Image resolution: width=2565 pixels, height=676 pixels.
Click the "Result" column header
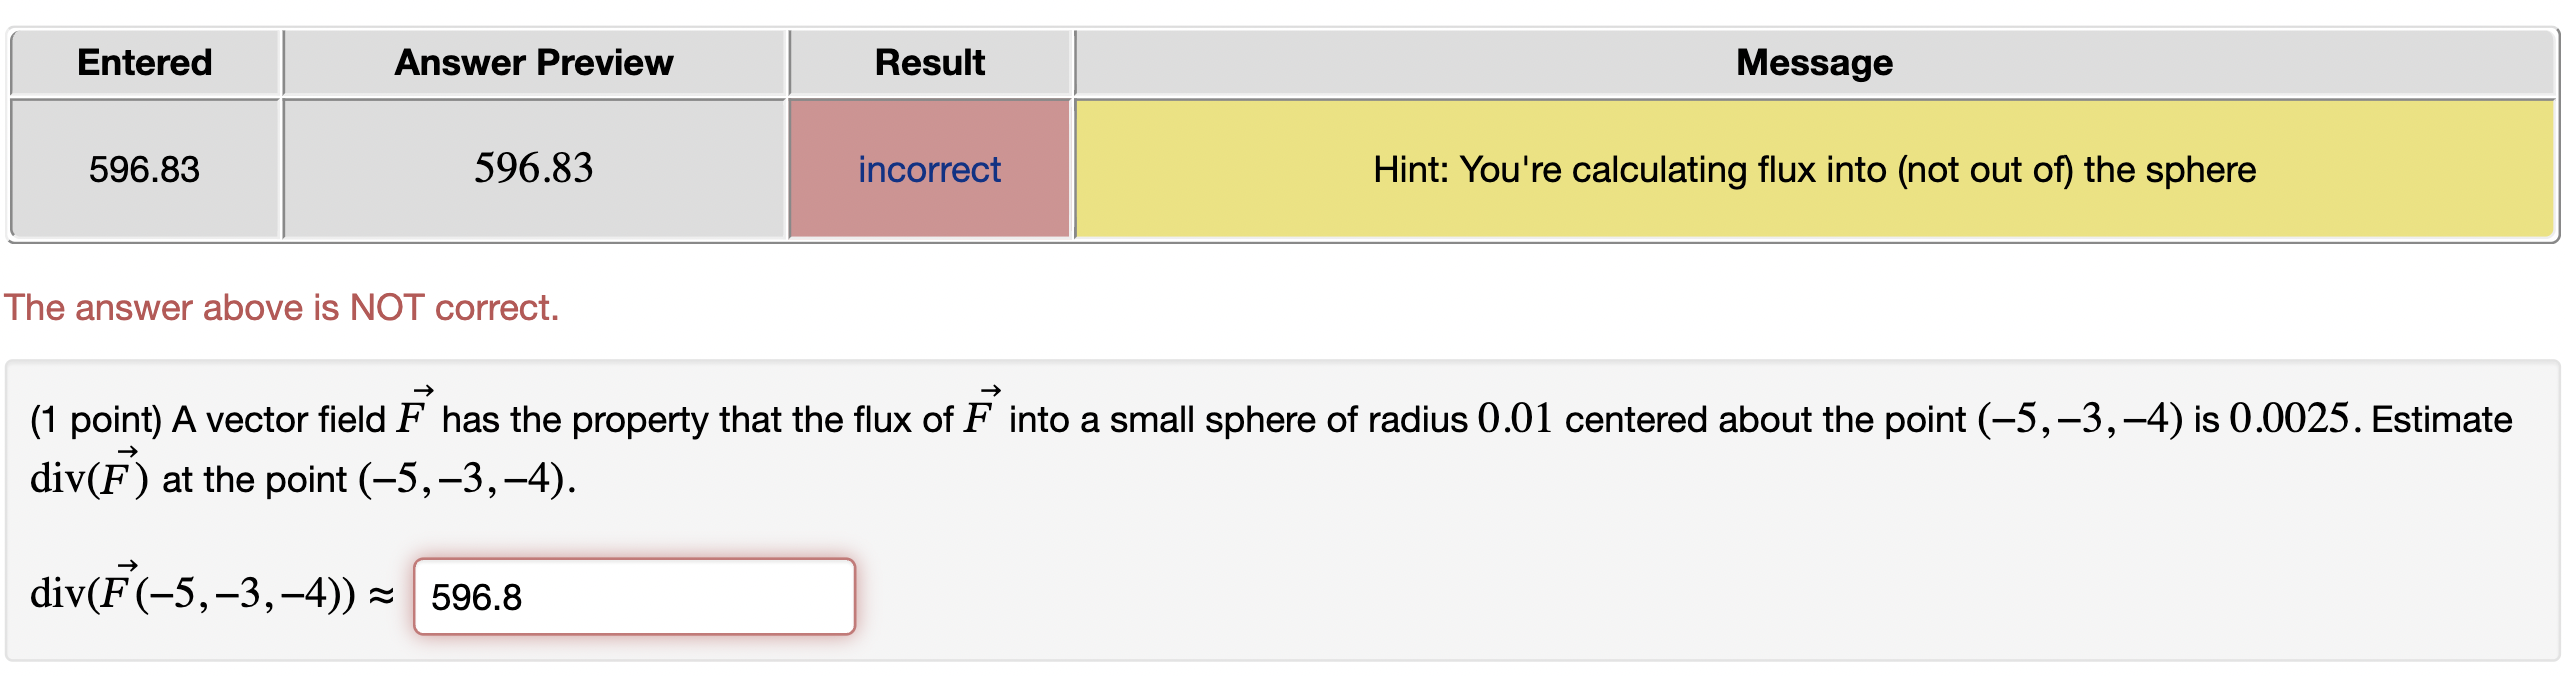928,62
